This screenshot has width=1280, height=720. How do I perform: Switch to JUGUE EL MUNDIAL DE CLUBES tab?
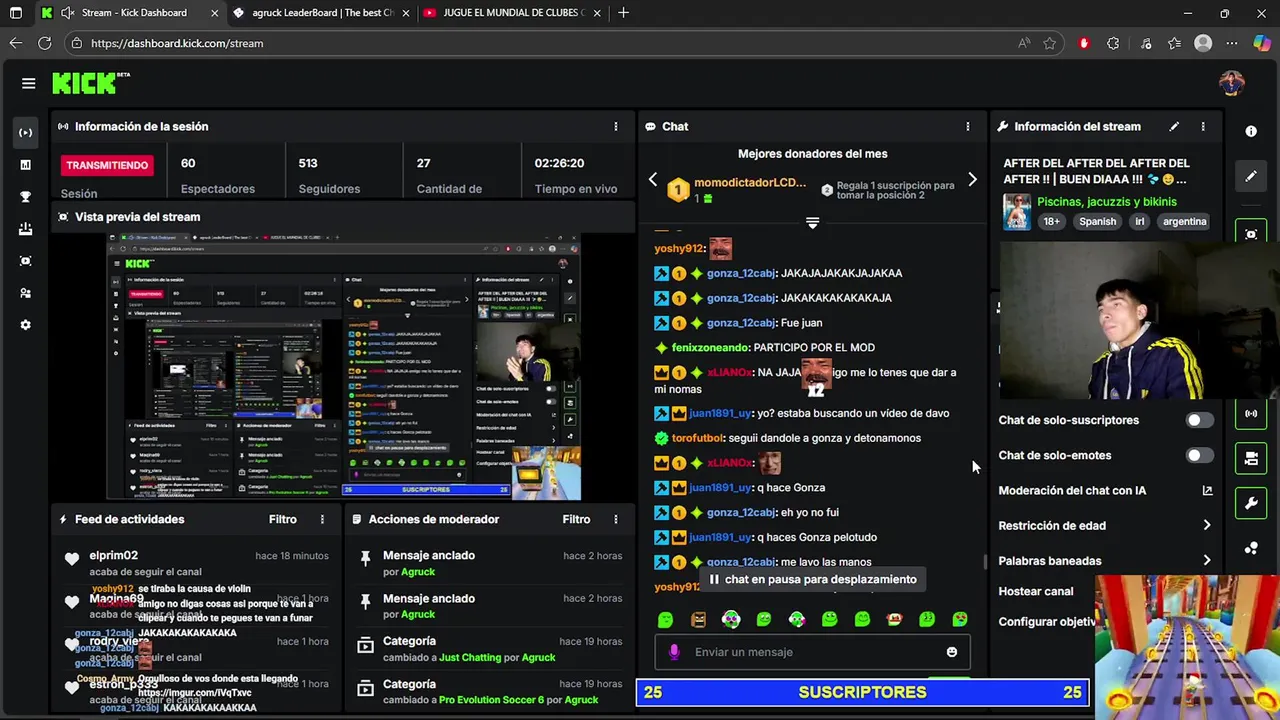(514, 13)
